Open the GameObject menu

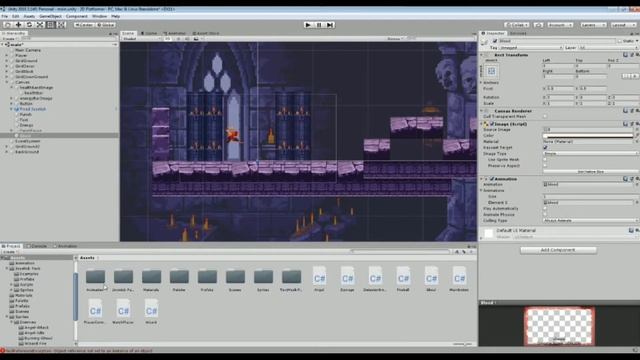coord(50,16)
